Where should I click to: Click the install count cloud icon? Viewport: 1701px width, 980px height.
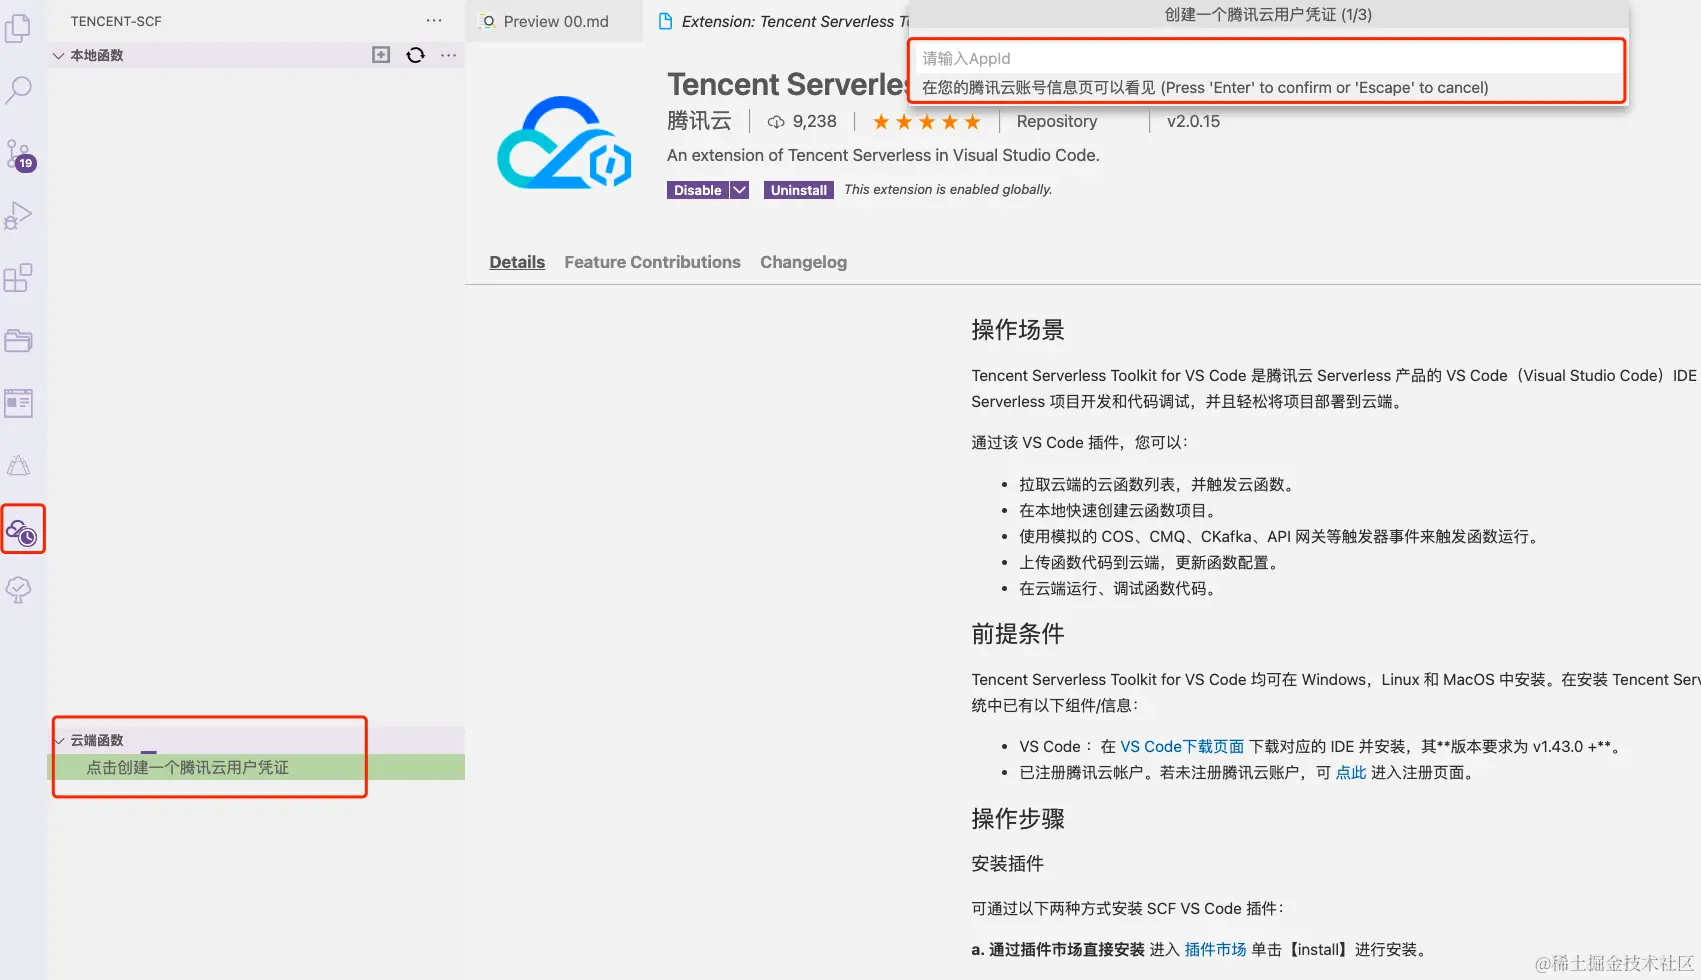tap(776, 122)
